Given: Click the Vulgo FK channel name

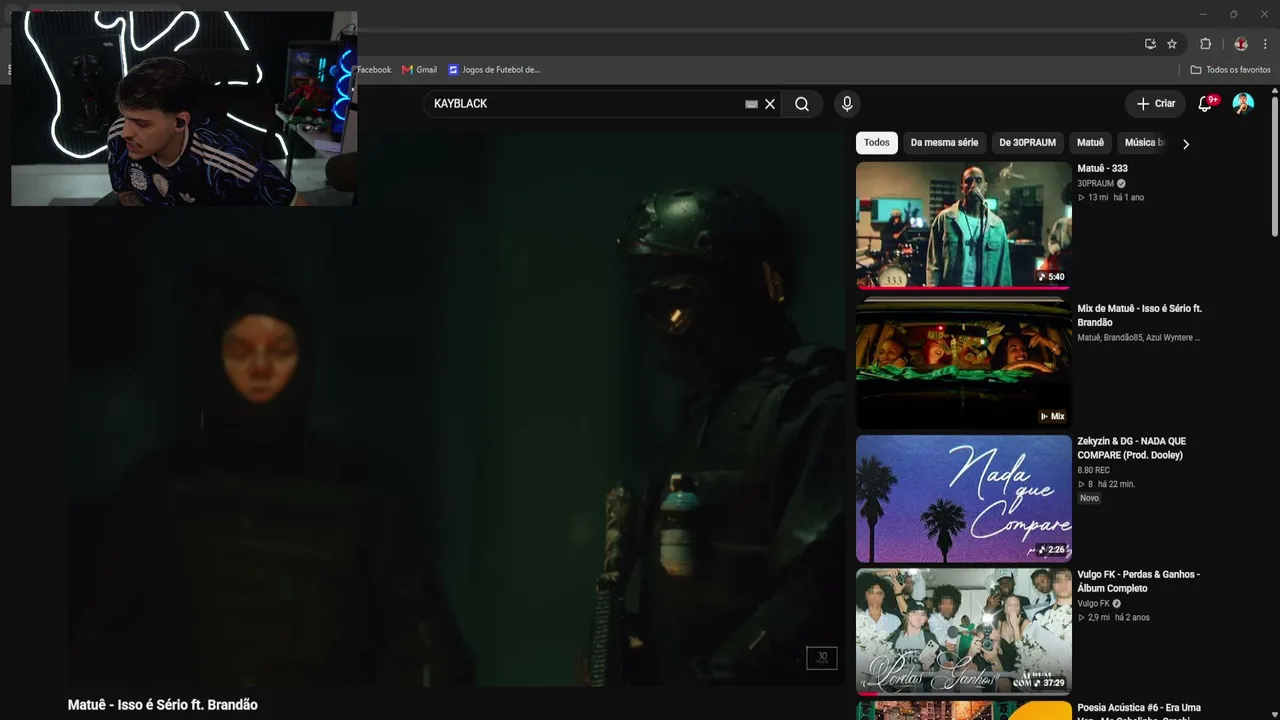Looking at the screenshot, I should click(1093, 604).
